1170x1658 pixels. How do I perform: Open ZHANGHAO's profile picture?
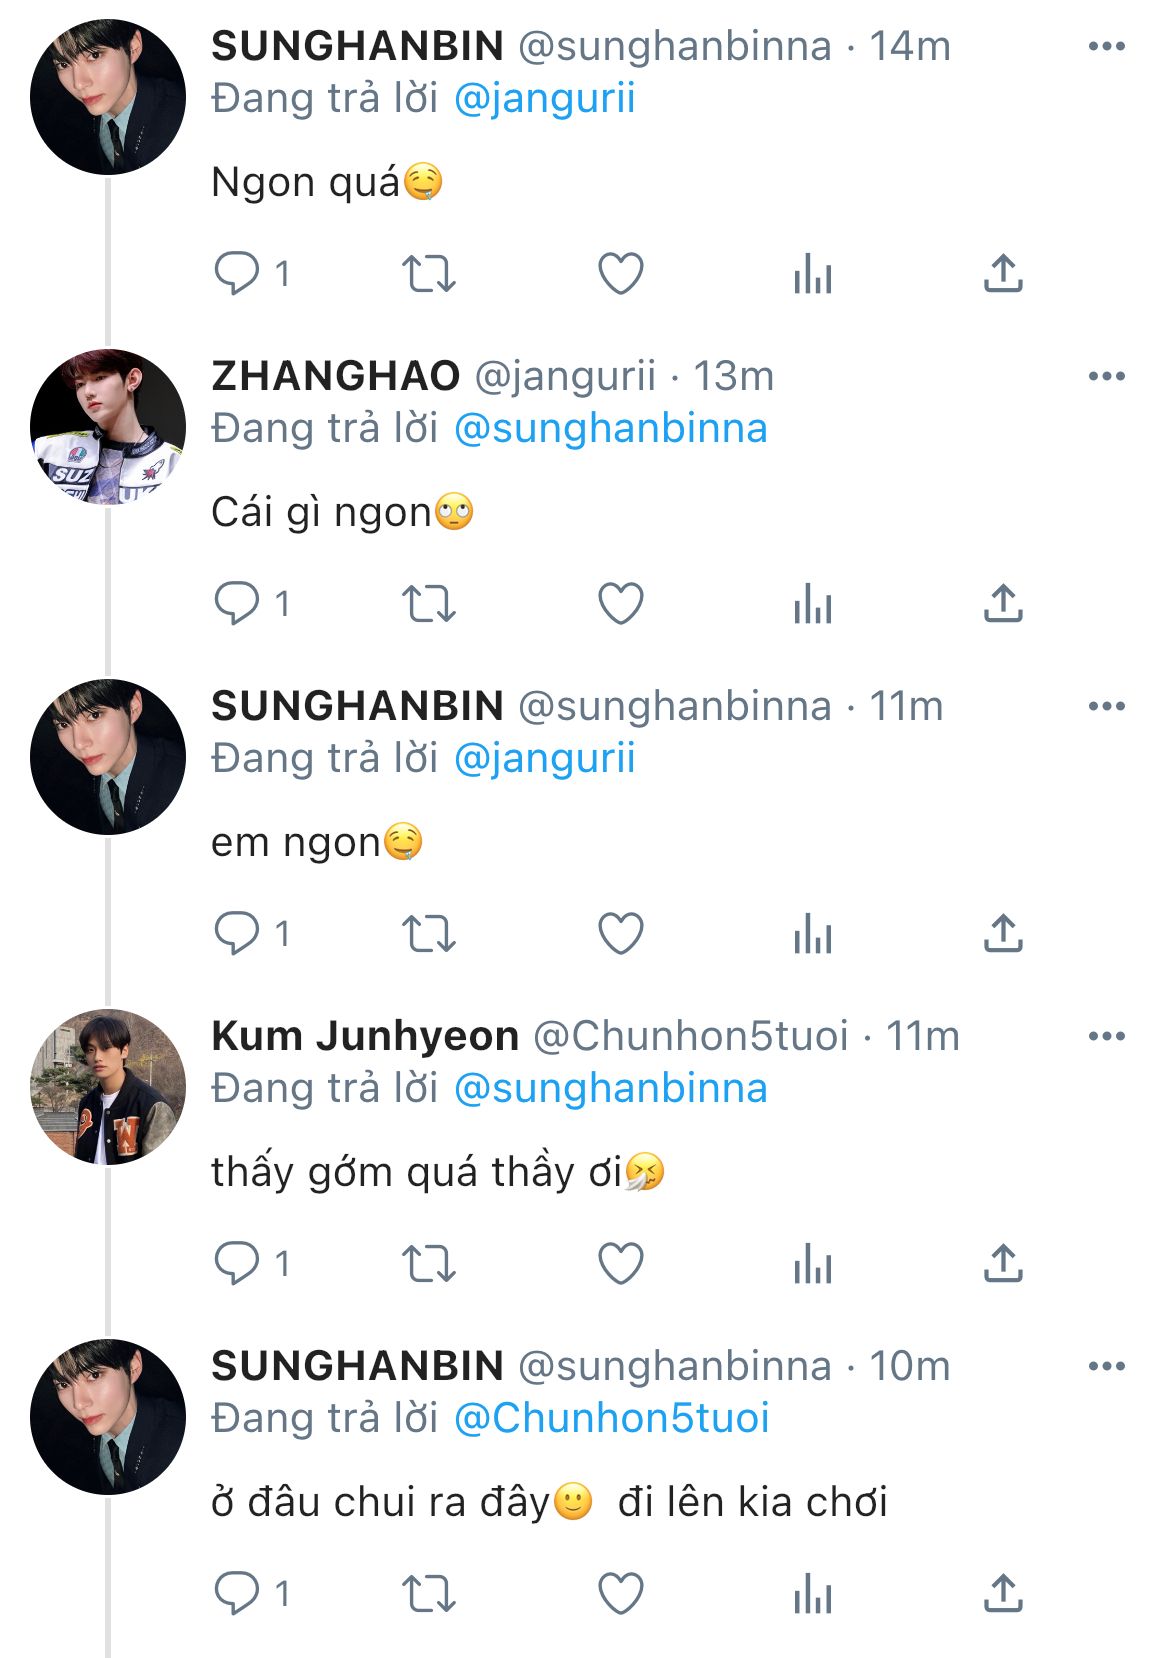point(108,427)
